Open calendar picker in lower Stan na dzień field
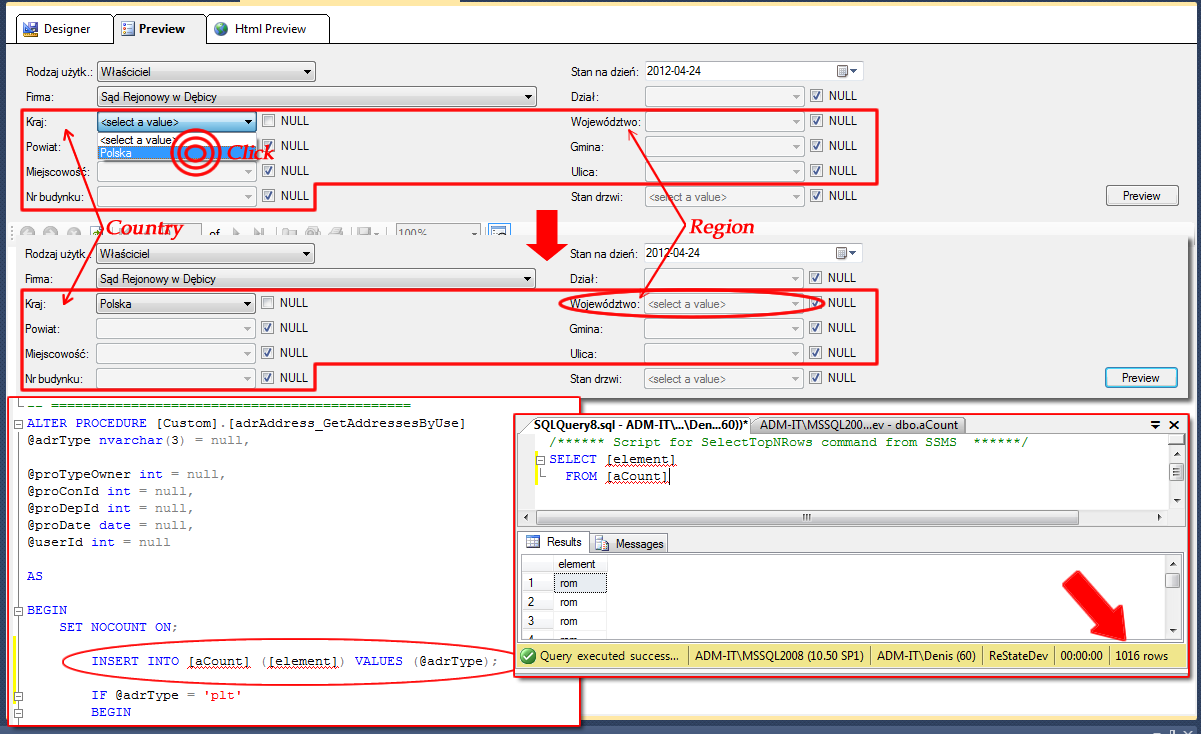The height and width of the screenshot is (734, 1201). (x=848, y=253)
